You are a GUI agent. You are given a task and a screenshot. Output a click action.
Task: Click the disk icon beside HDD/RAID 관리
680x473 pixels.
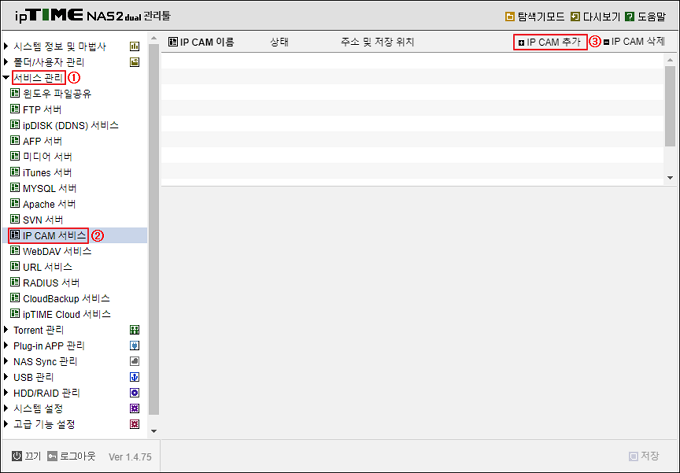[x=134, y=393]
